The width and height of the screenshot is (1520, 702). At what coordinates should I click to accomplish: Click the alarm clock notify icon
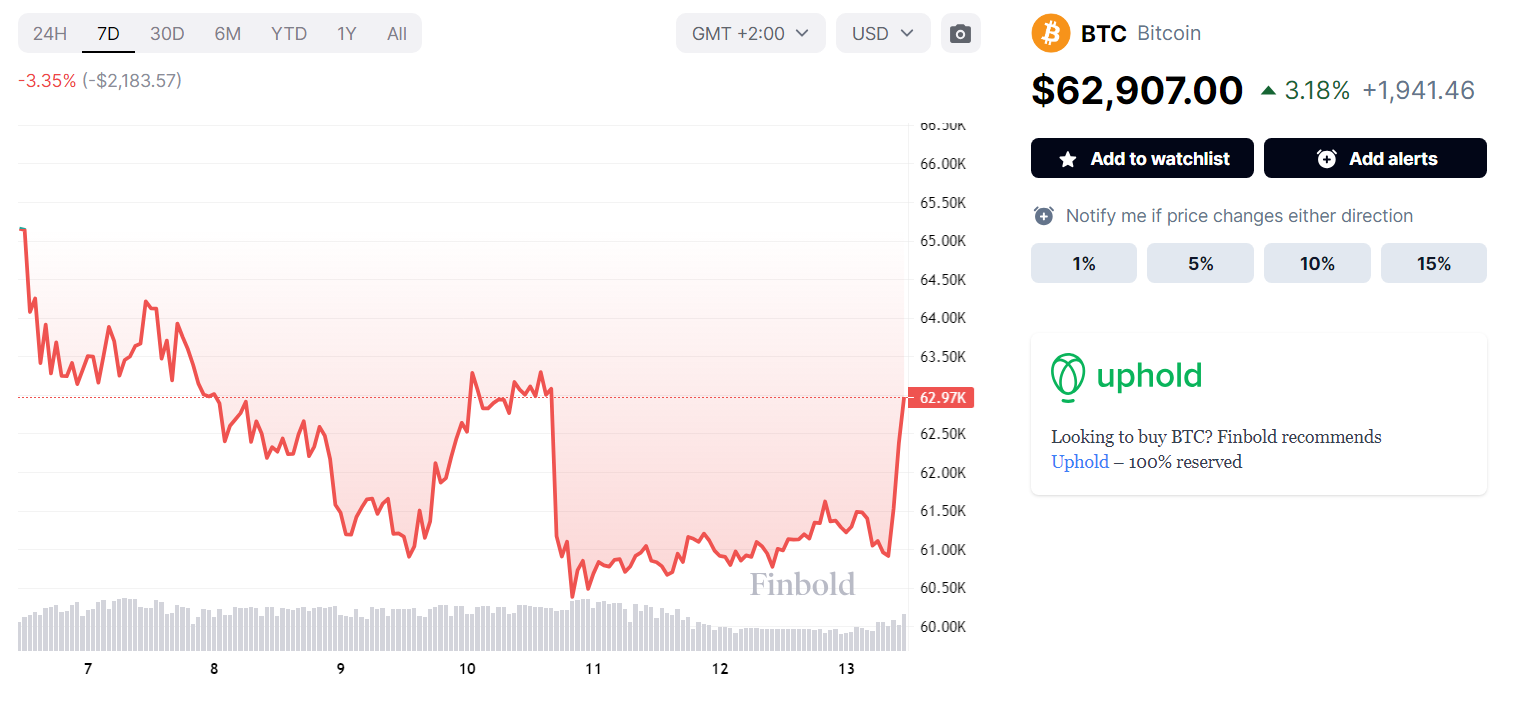pyautogui.click(x=1044, y=216)
